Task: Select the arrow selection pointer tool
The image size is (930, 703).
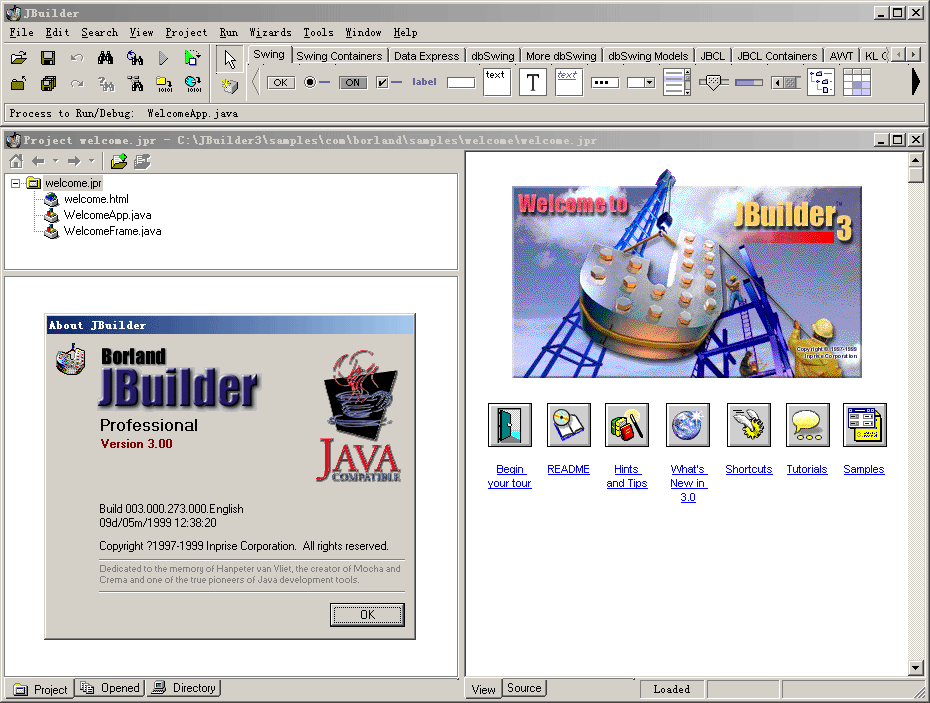Action: [230, 59]
